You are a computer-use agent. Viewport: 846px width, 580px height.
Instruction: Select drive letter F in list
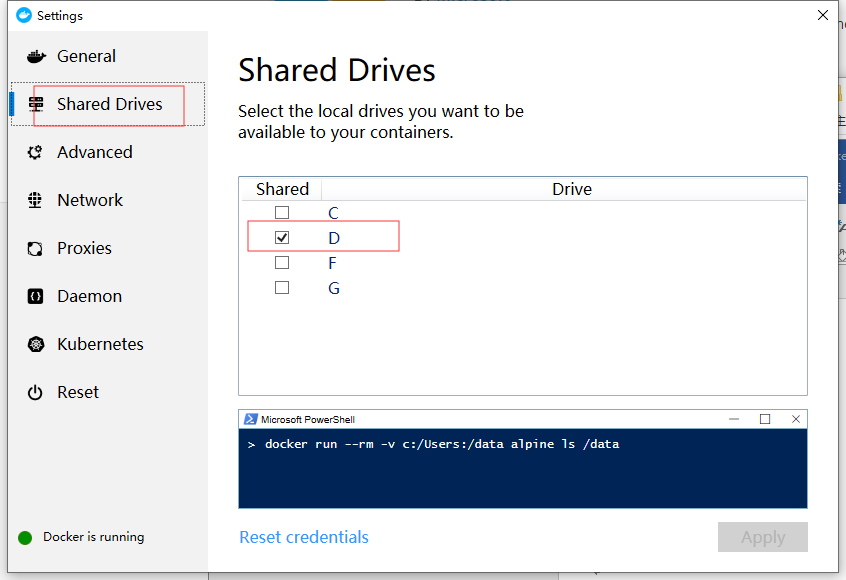point(332,263)
